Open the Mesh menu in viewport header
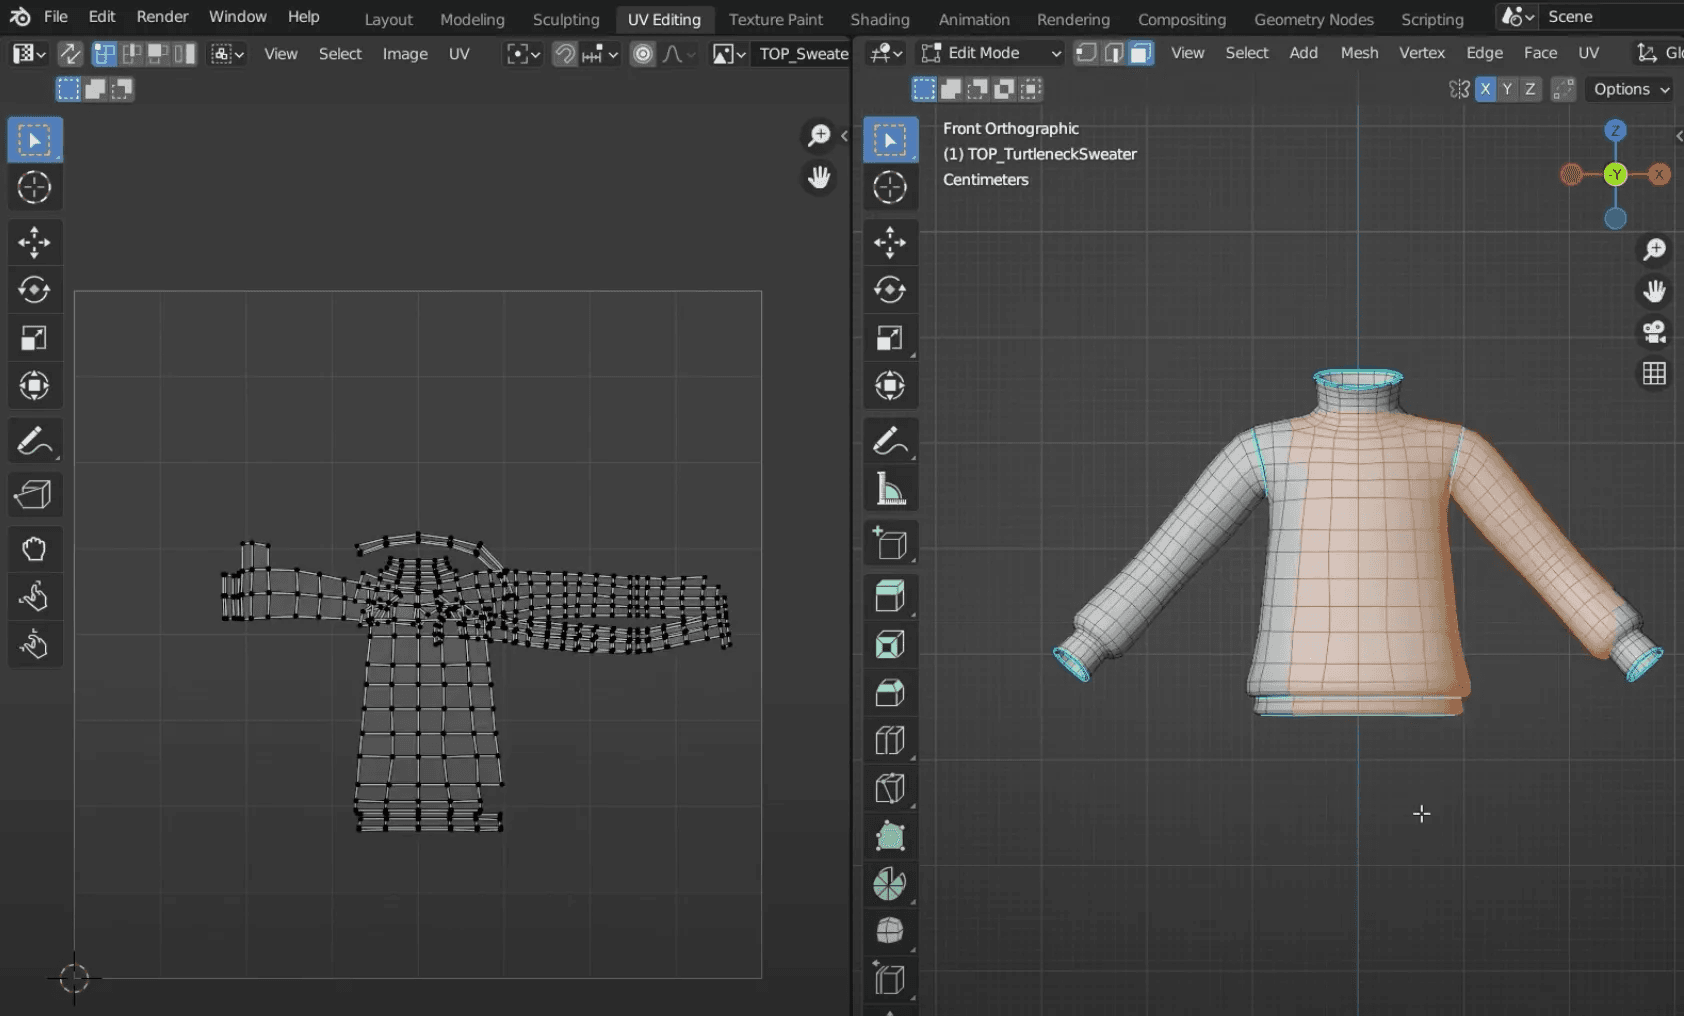The width and height of the screenshot is (1684, 1016). click(x=1359, y=53)
